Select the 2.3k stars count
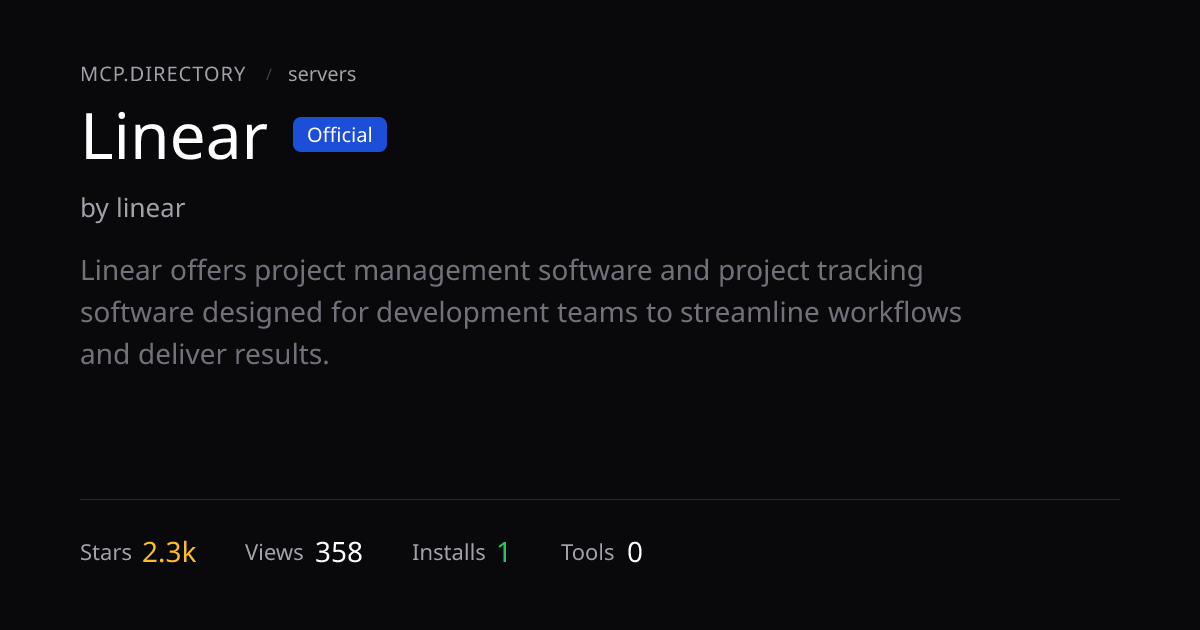1200x630 pixels. 169,552
